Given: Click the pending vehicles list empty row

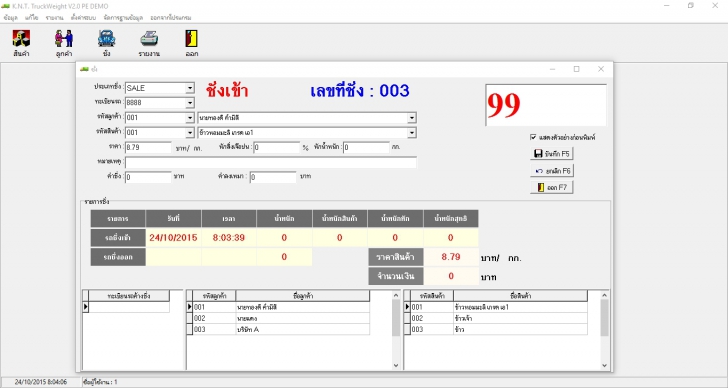Looking at the screenshot, I should [x=129, y=307].
